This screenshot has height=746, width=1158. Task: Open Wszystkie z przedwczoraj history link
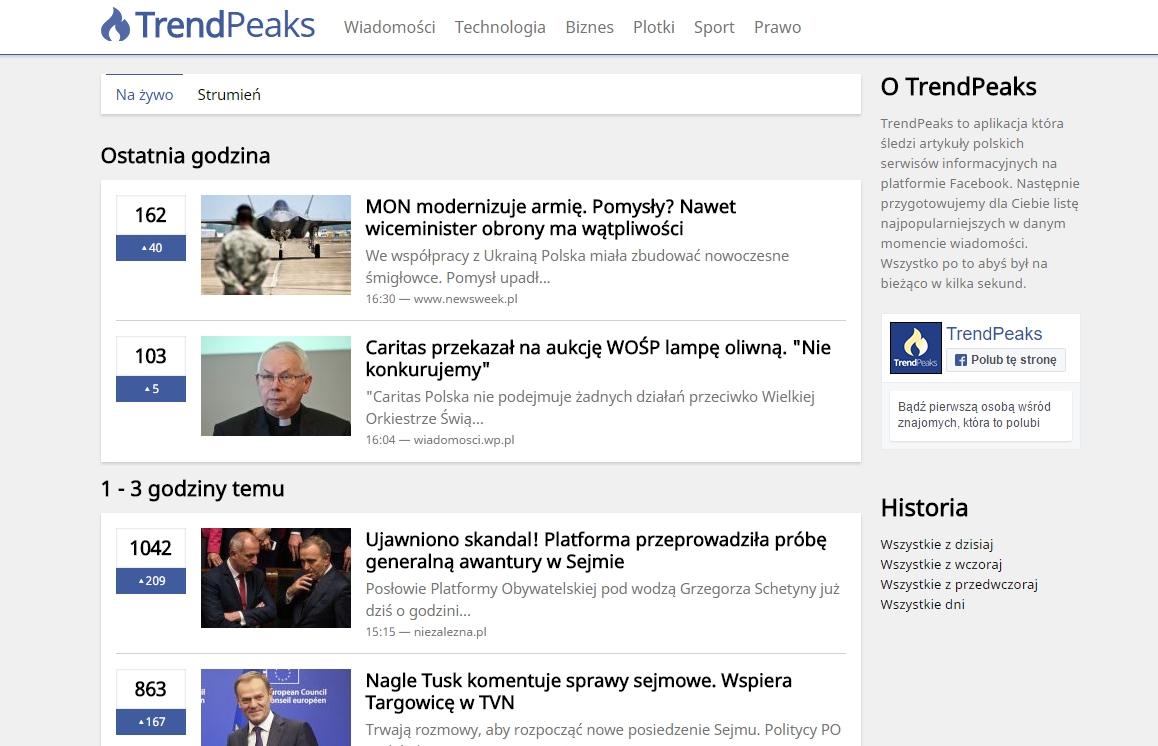(x=959, y=584)
